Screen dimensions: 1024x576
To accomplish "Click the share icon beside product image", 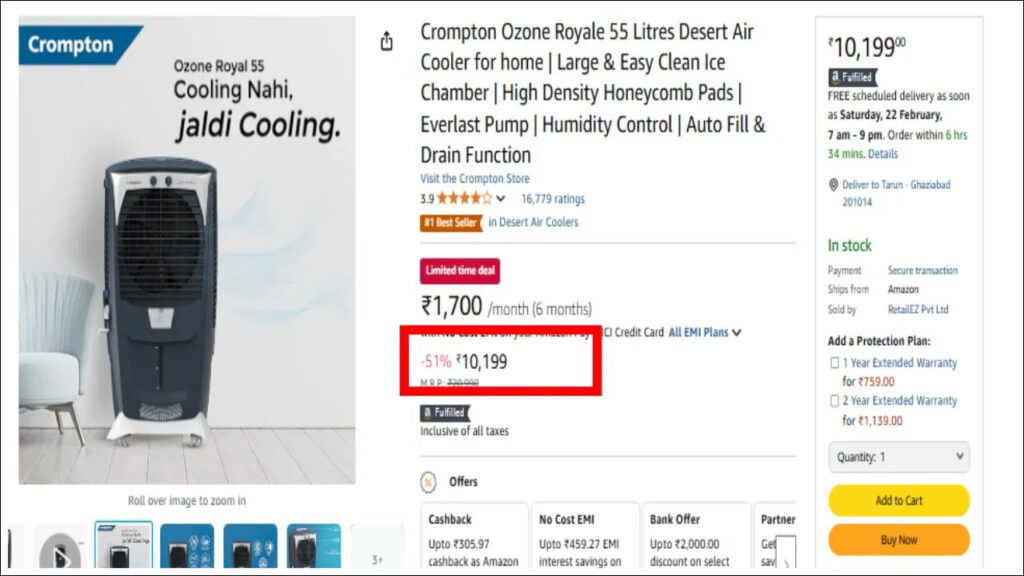I will pos(387,41).
